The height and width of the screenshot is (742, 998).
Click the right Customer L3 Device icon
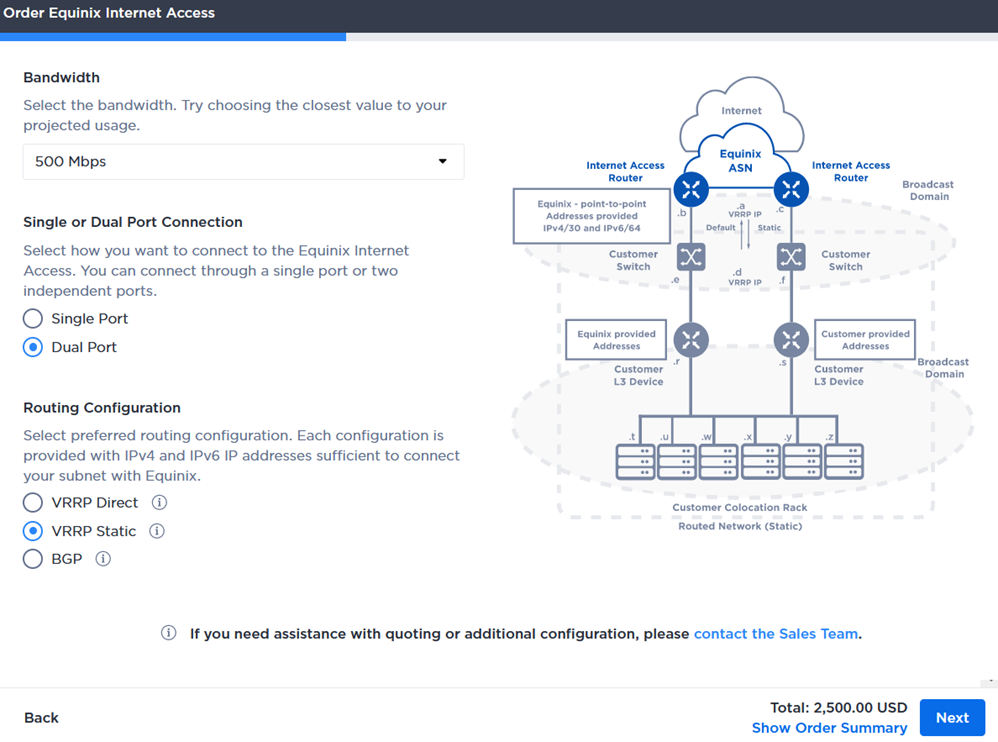(791, 340)
